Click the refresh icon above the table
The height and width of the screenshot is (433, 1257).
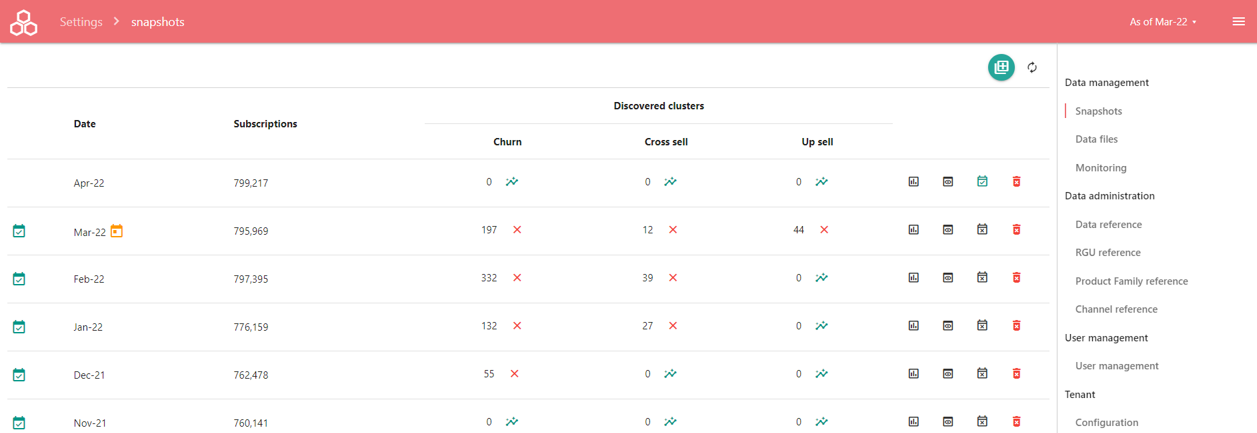pyautogui.click(x=1033, y=68)
